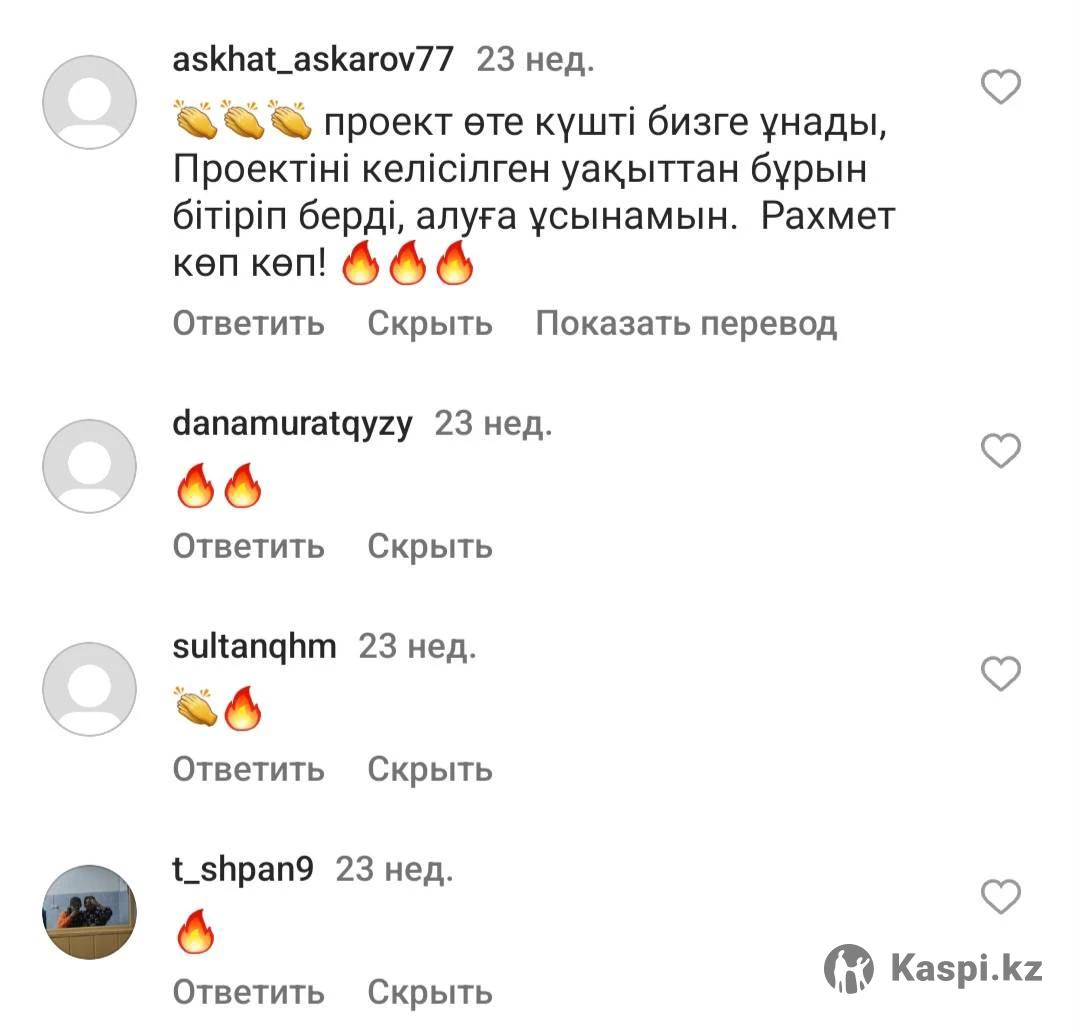Image resolution: width=1078 pixels, height=1033 pixels.
Task: Tap the heart next to sultanqhm's comment
Action: click(1000, 673)
